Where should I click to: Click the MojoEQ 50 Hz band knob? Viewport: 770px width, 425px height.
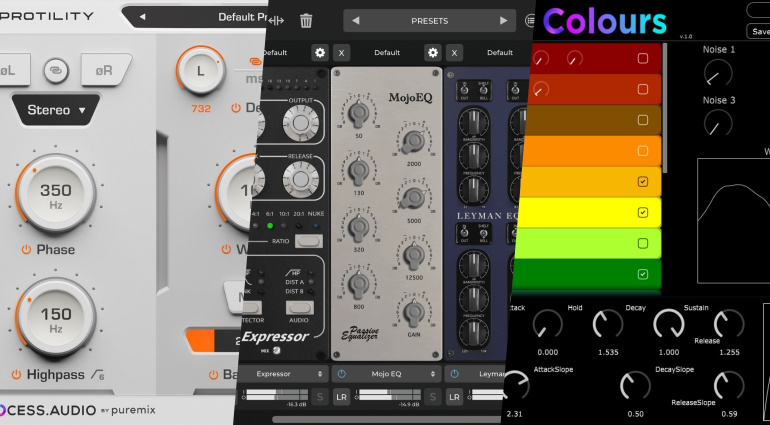(x=359, y=113)
